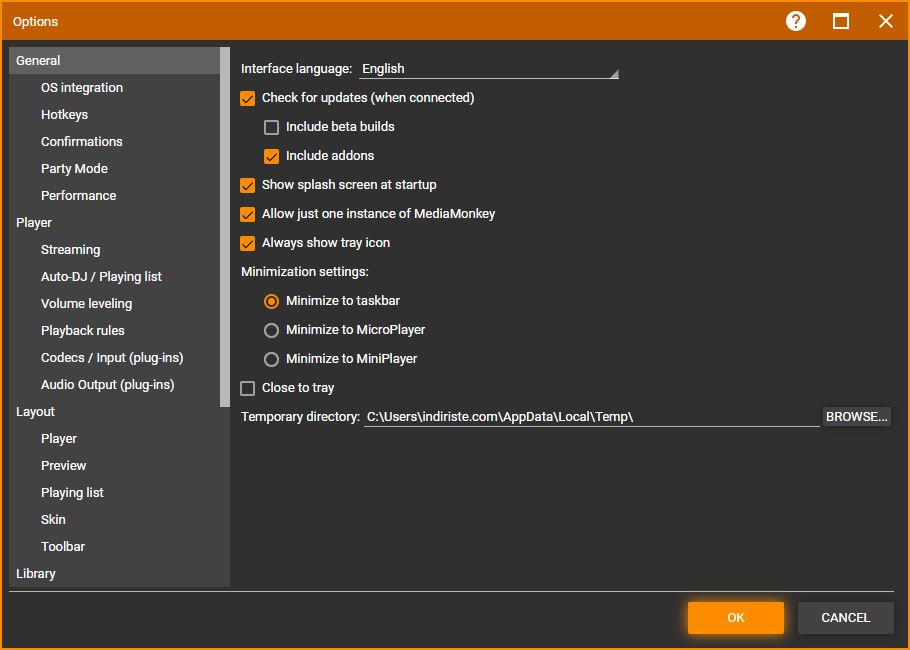Viewport: 910px width, 650px height.
Task: Open OS integration settings
Action: [x=82, y=88]
